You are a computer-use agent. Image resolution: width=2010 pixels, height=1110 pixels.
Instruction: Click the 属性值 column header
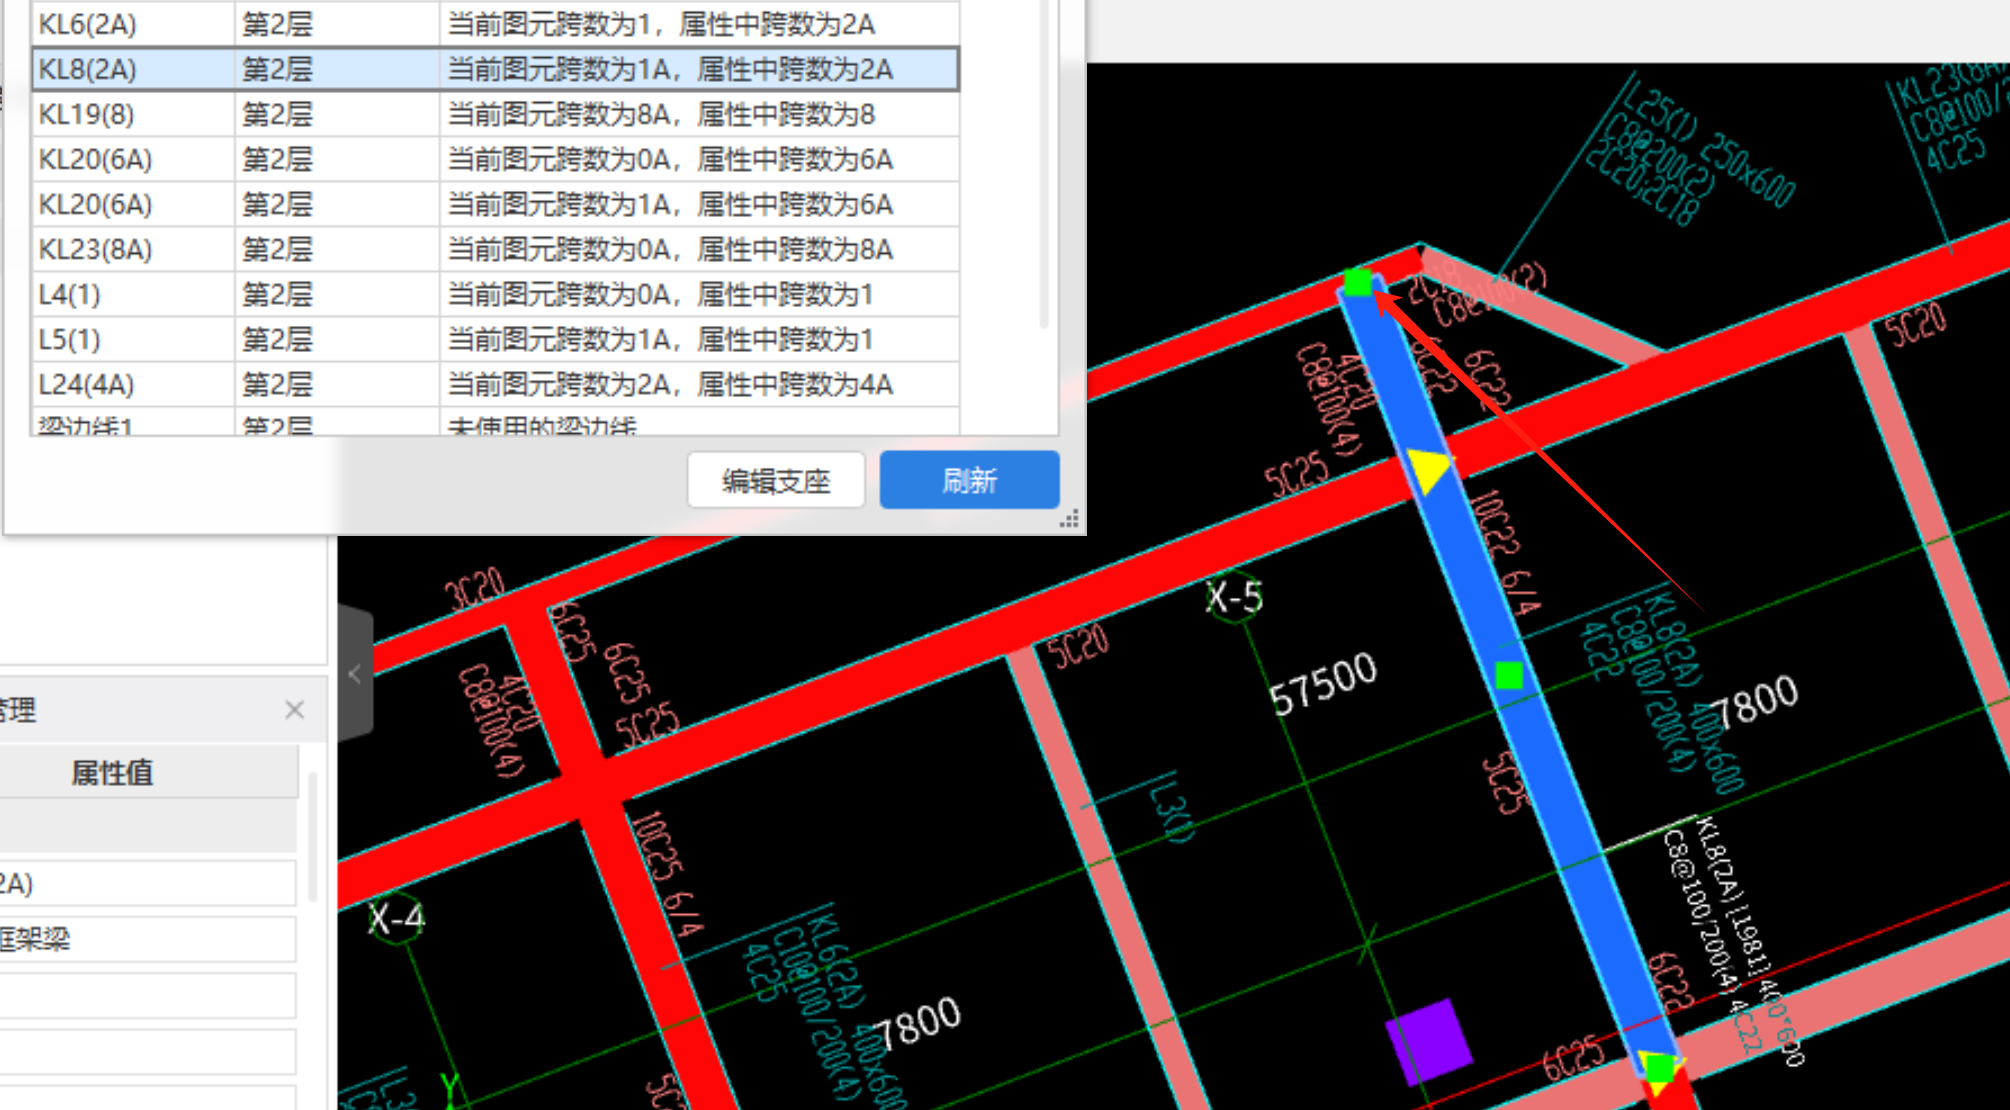pyautogui.click(x=112, y=773)
